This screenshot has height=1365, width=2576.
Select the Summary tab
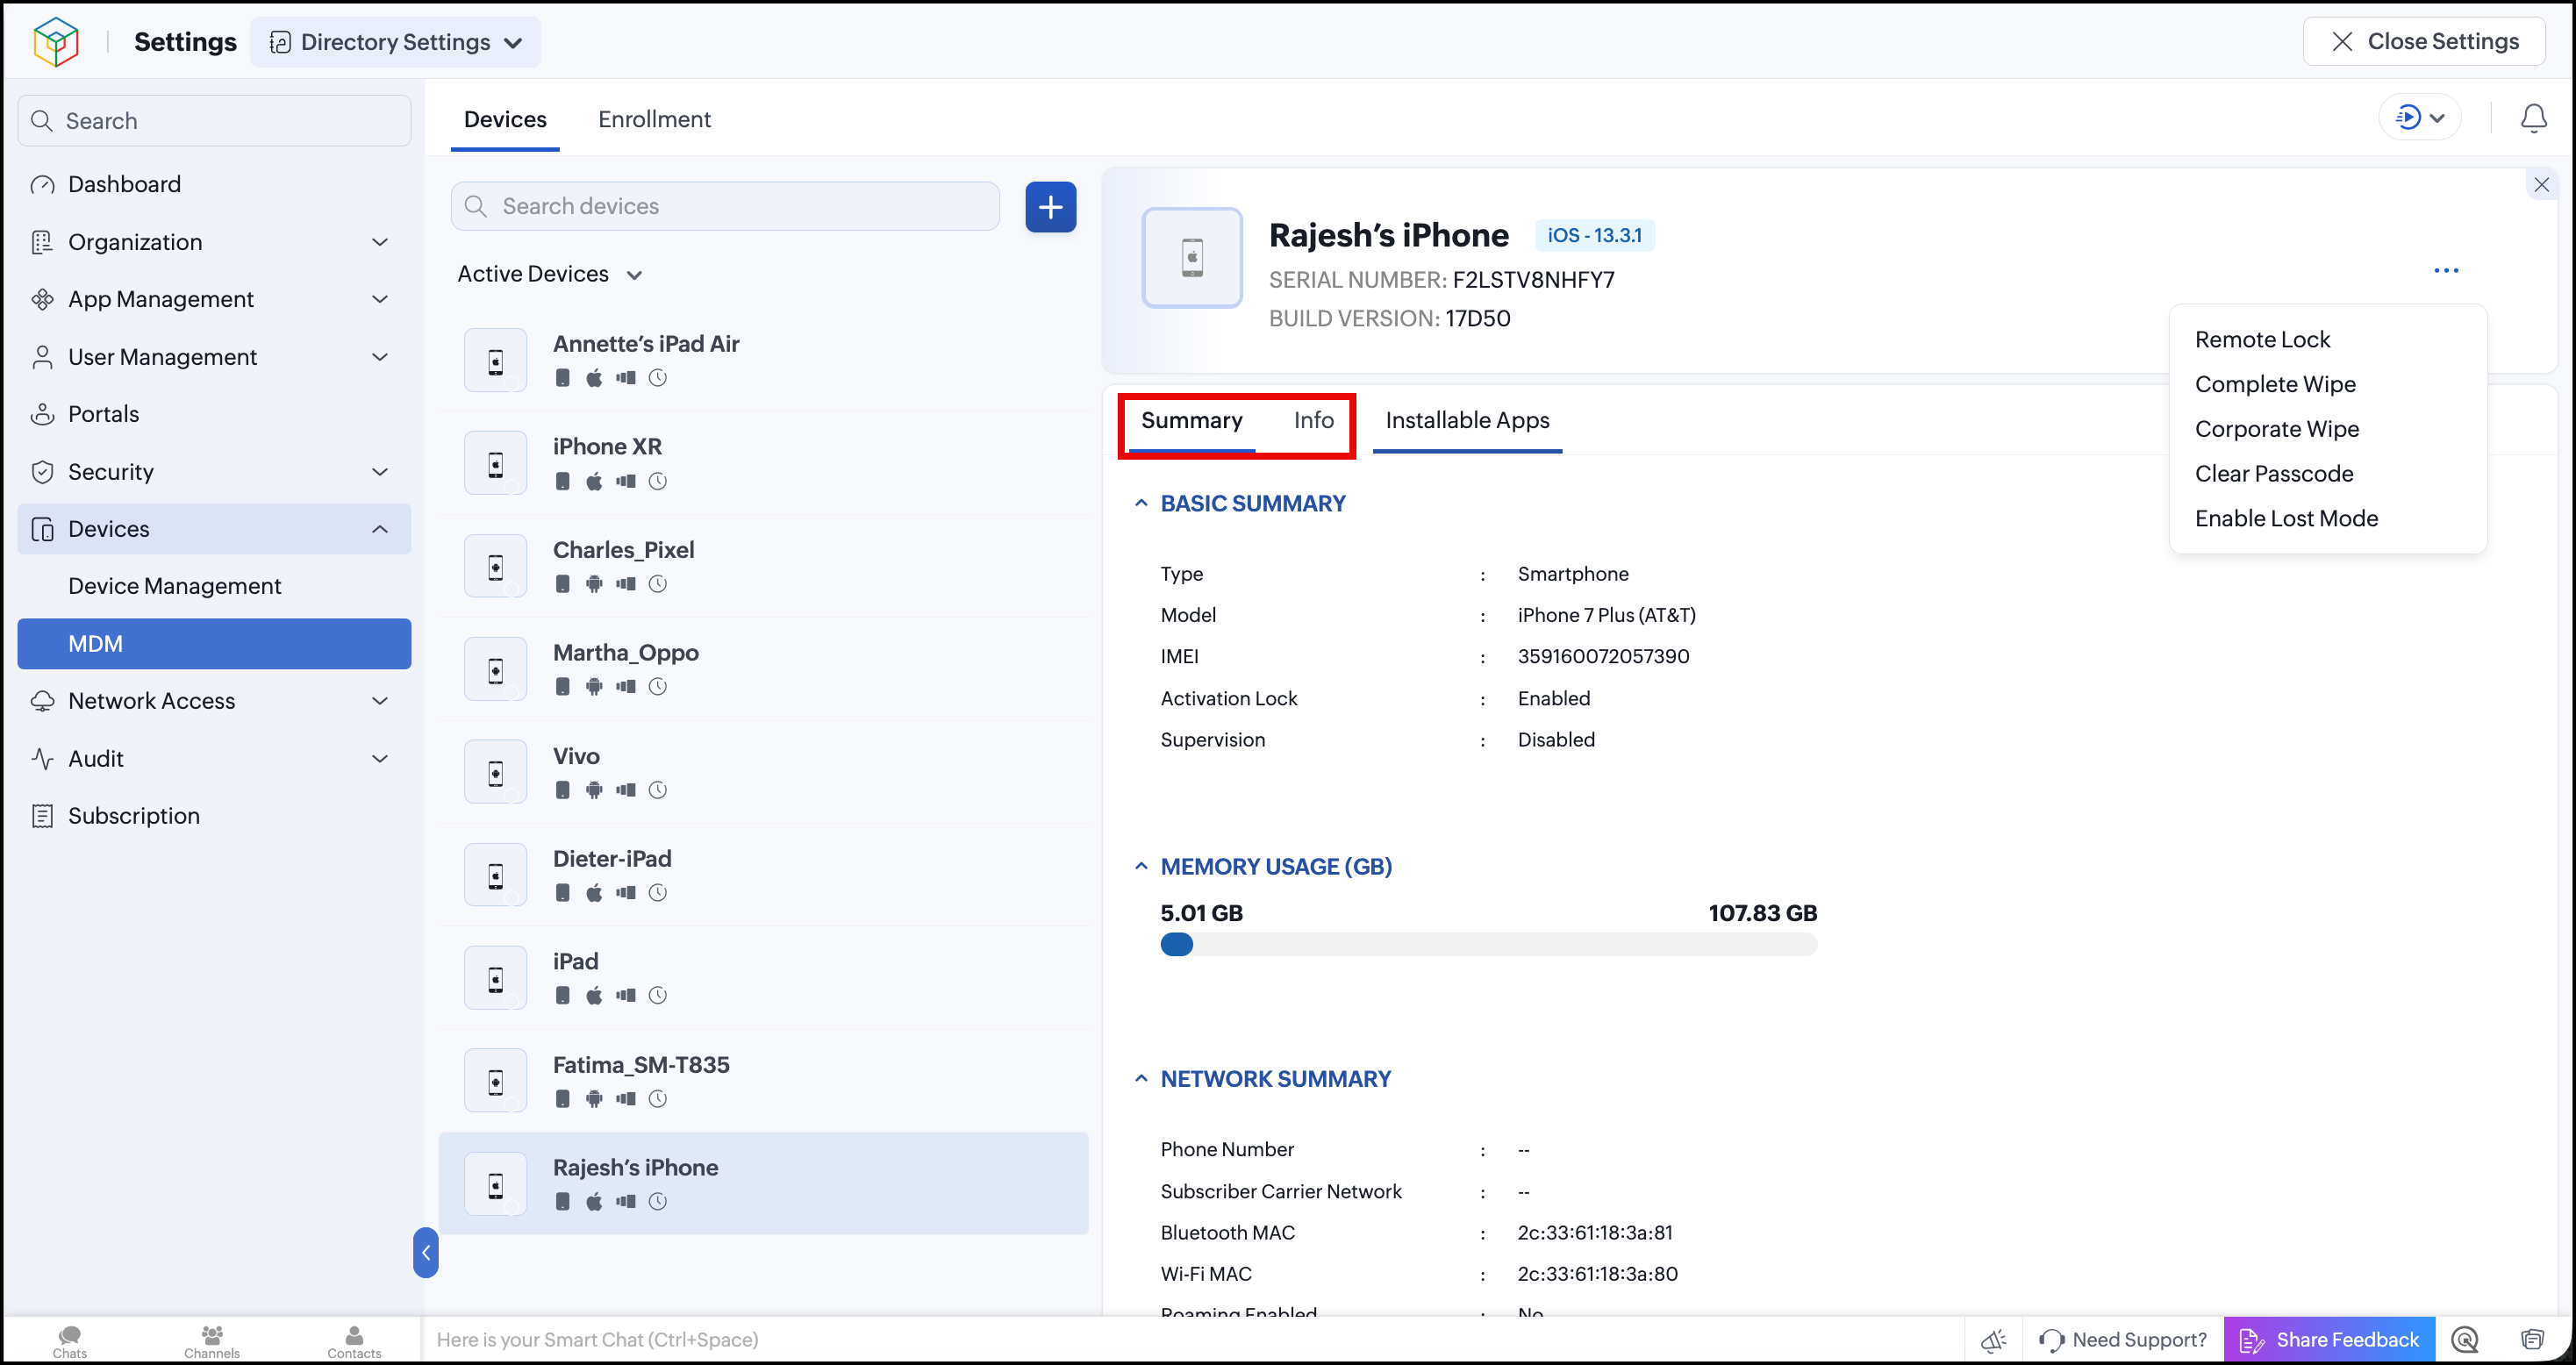click(1191, 420)
